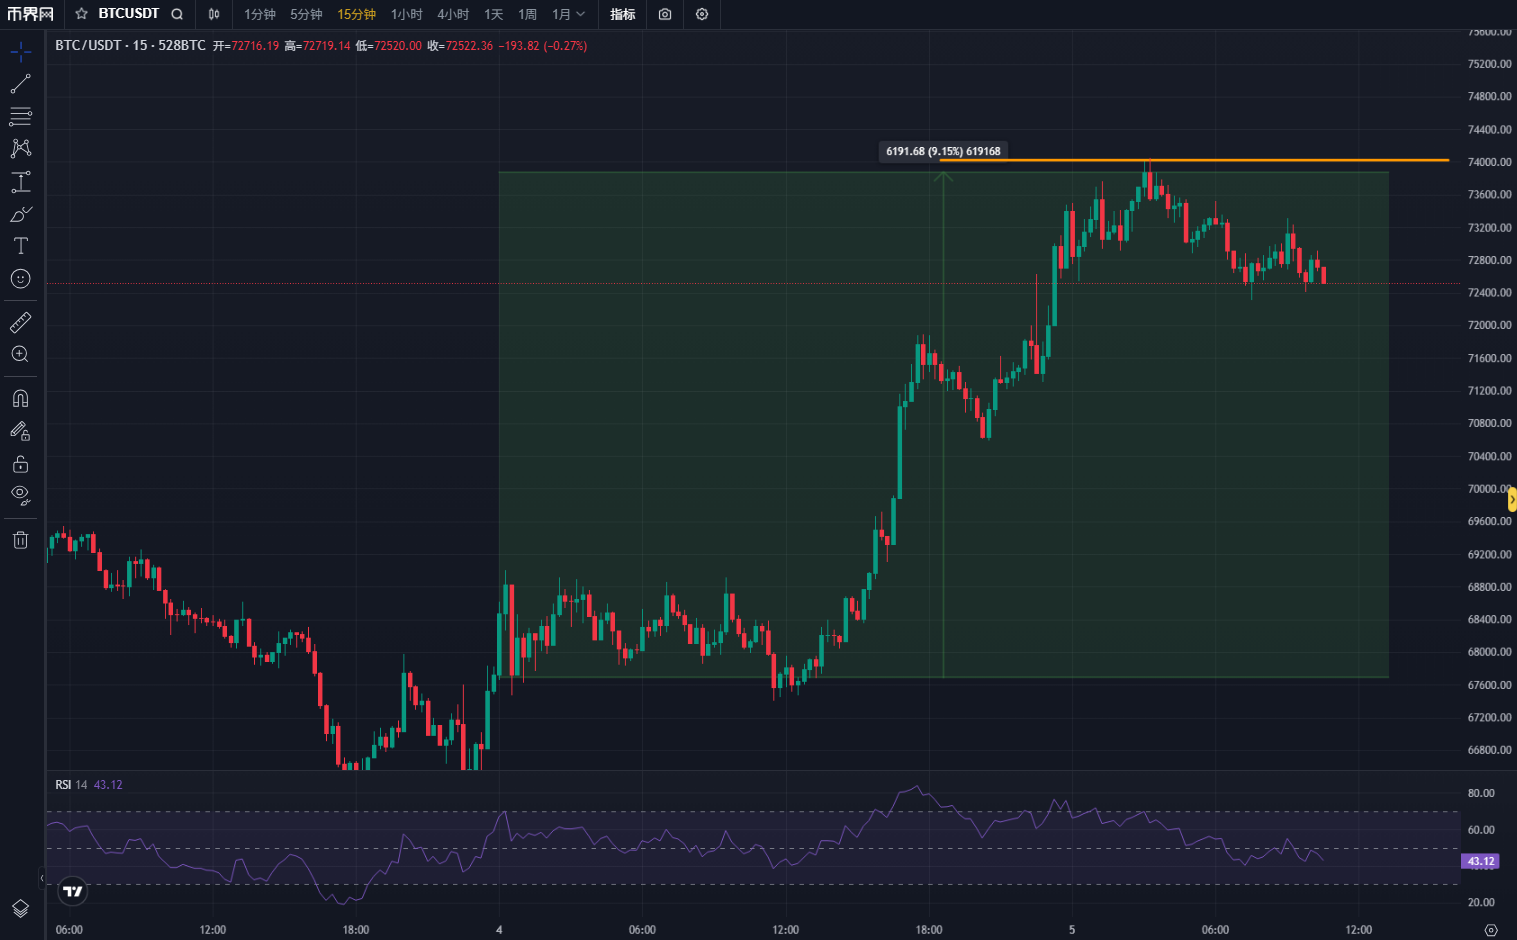Viewport: 1517px width, 940px height.
Task: Select the crosshair cursor tool
Action: click(20, 51)
